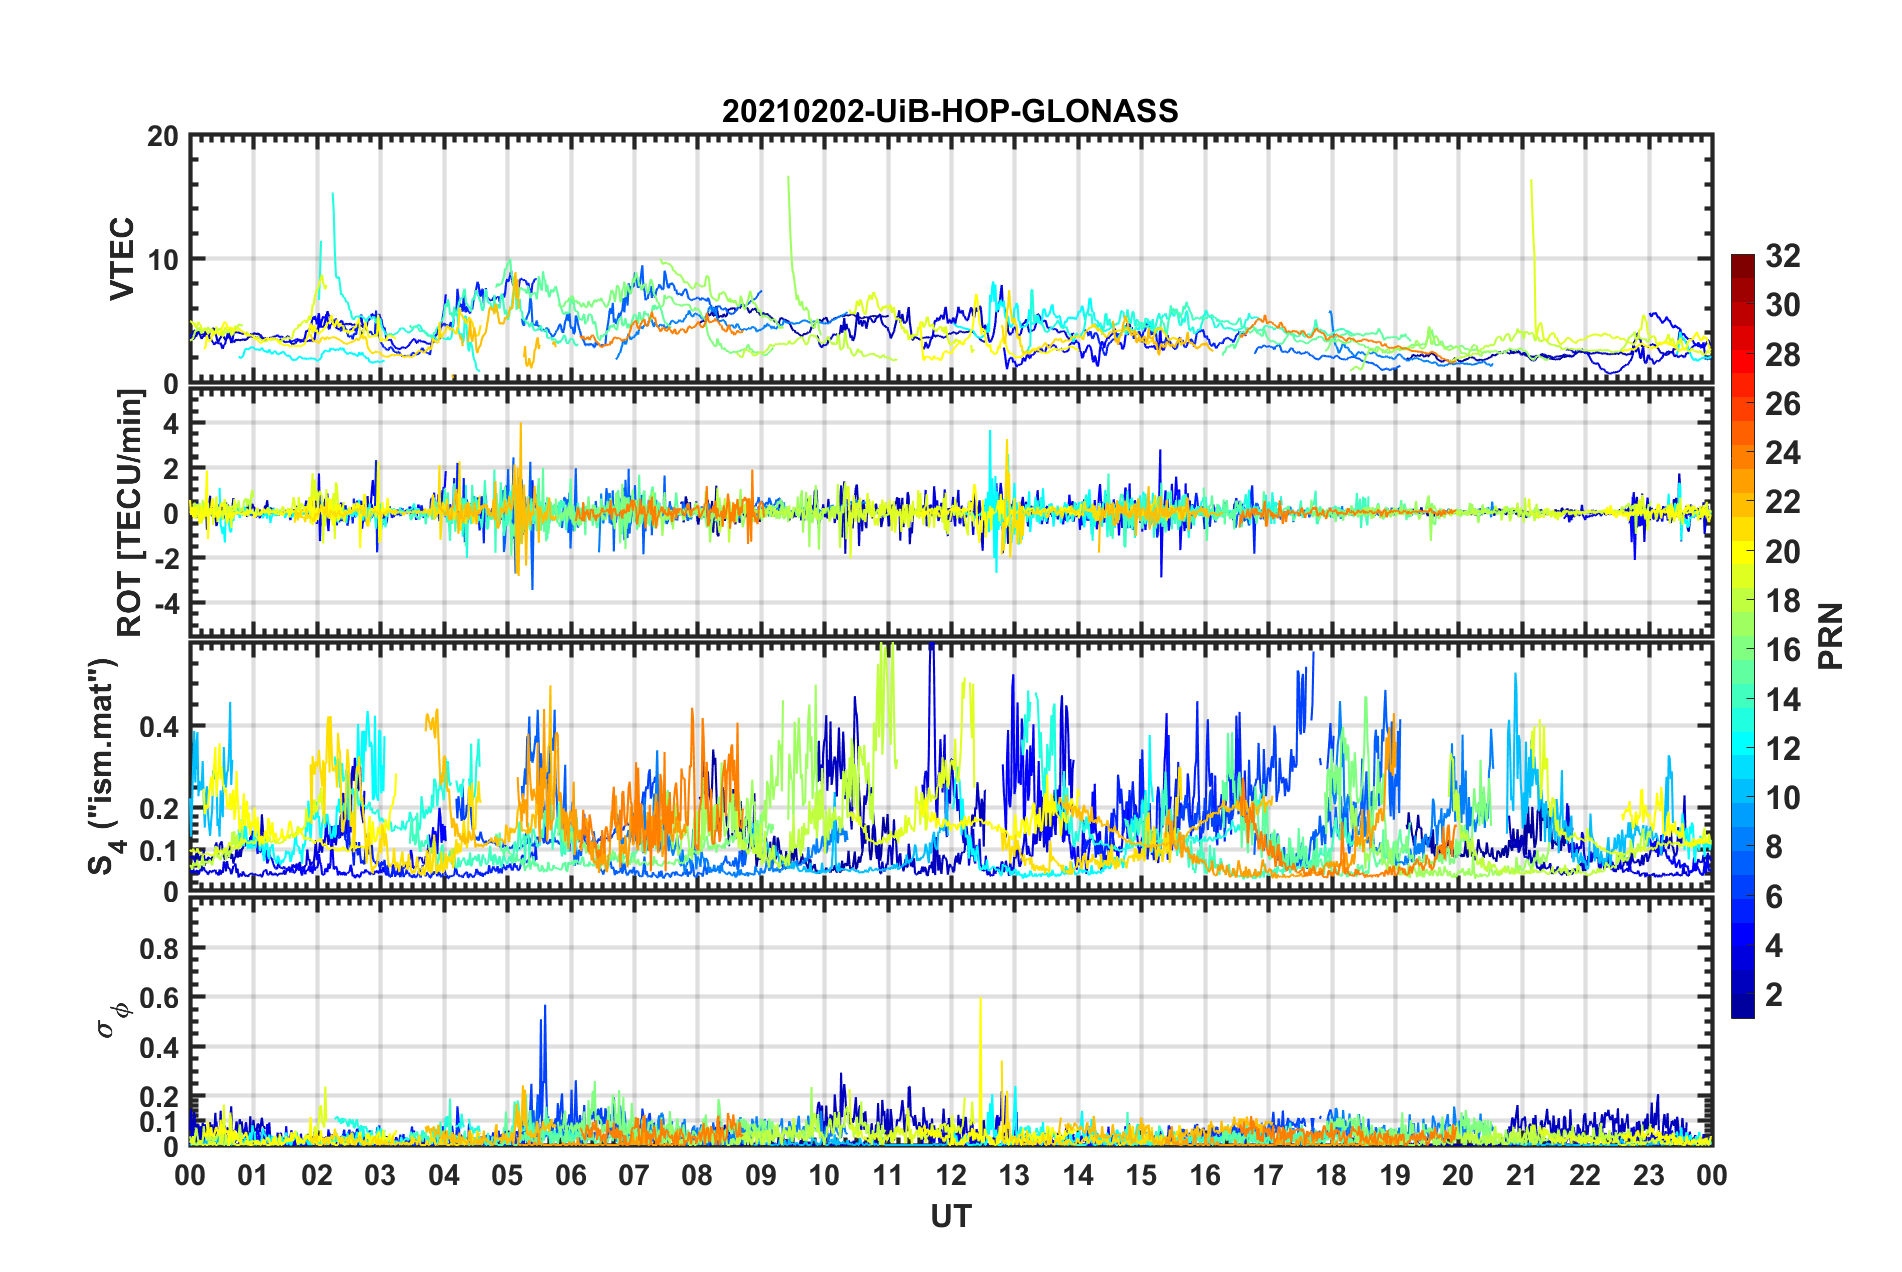Select the ROT axis tick label -2
The image size is (1902, 1272).
click(166, 559)
